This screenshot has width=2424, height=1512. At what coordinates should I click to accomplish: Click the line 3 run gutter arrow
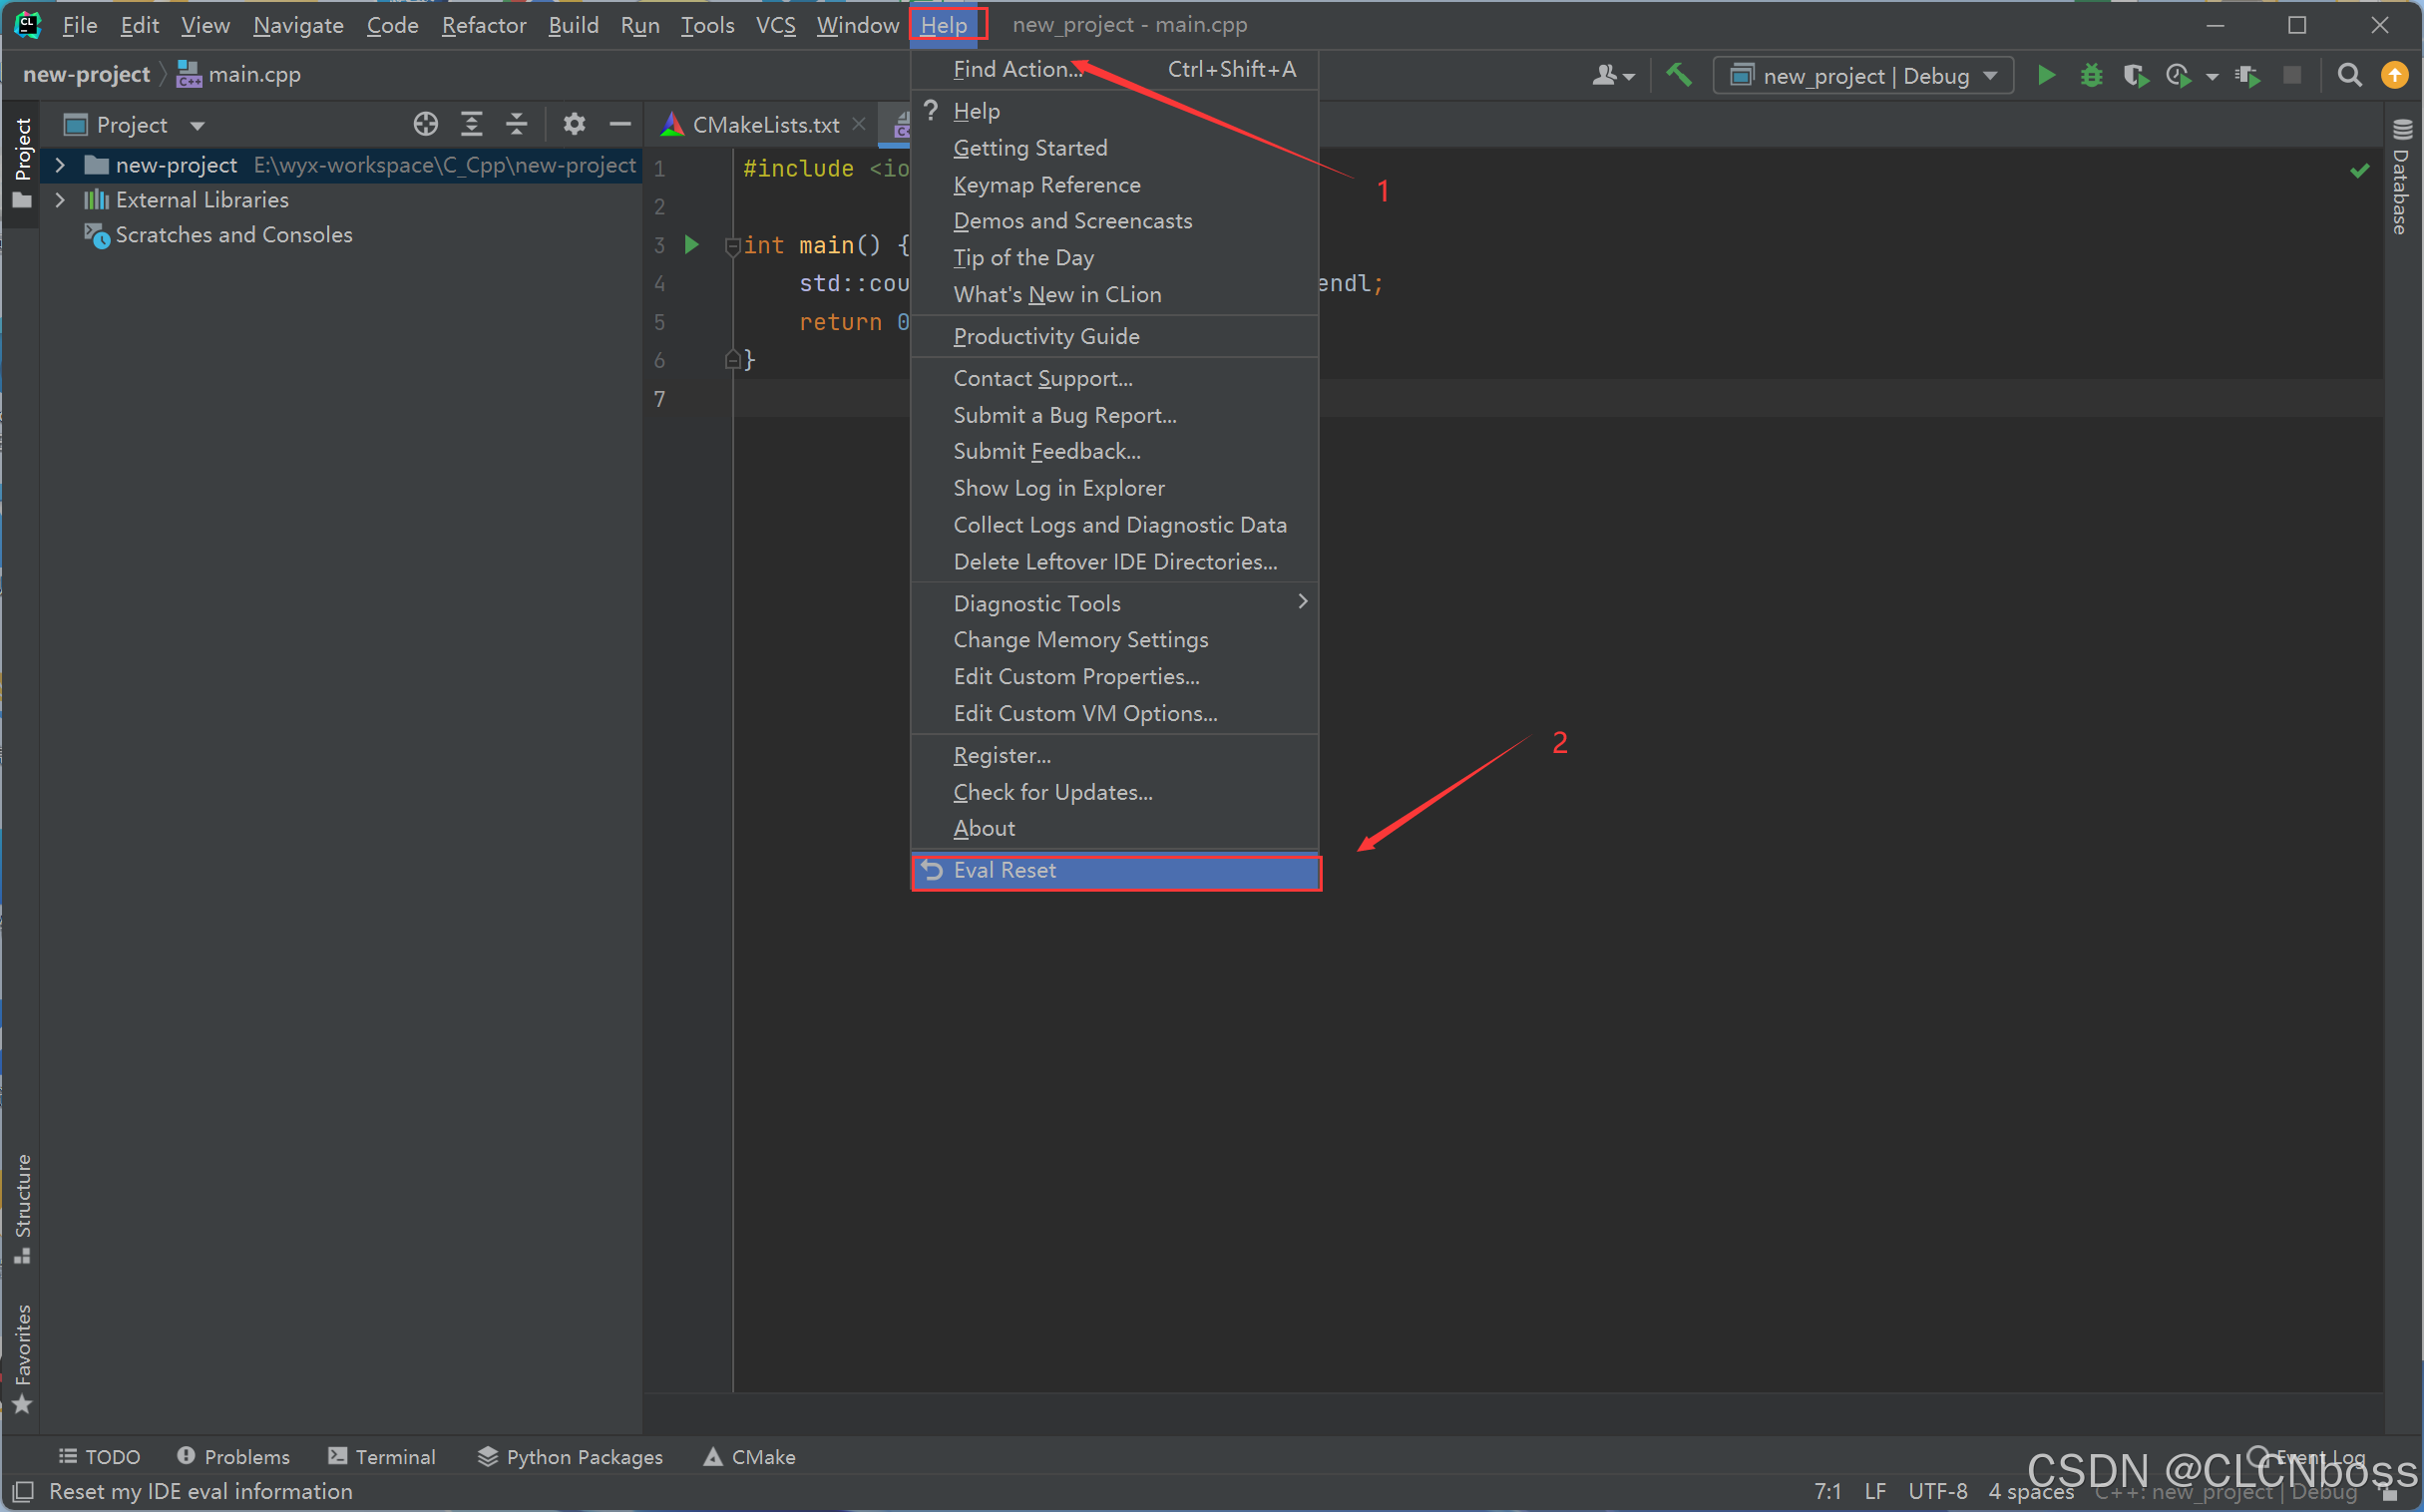691,245
